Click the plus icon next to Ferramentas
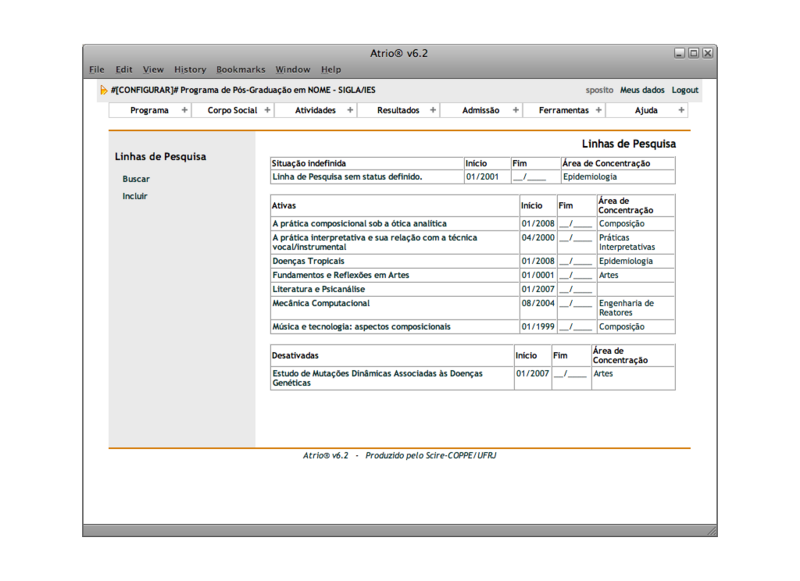This screenshot has height=581, width=800. pyautogui.click(x=599, y=111)
